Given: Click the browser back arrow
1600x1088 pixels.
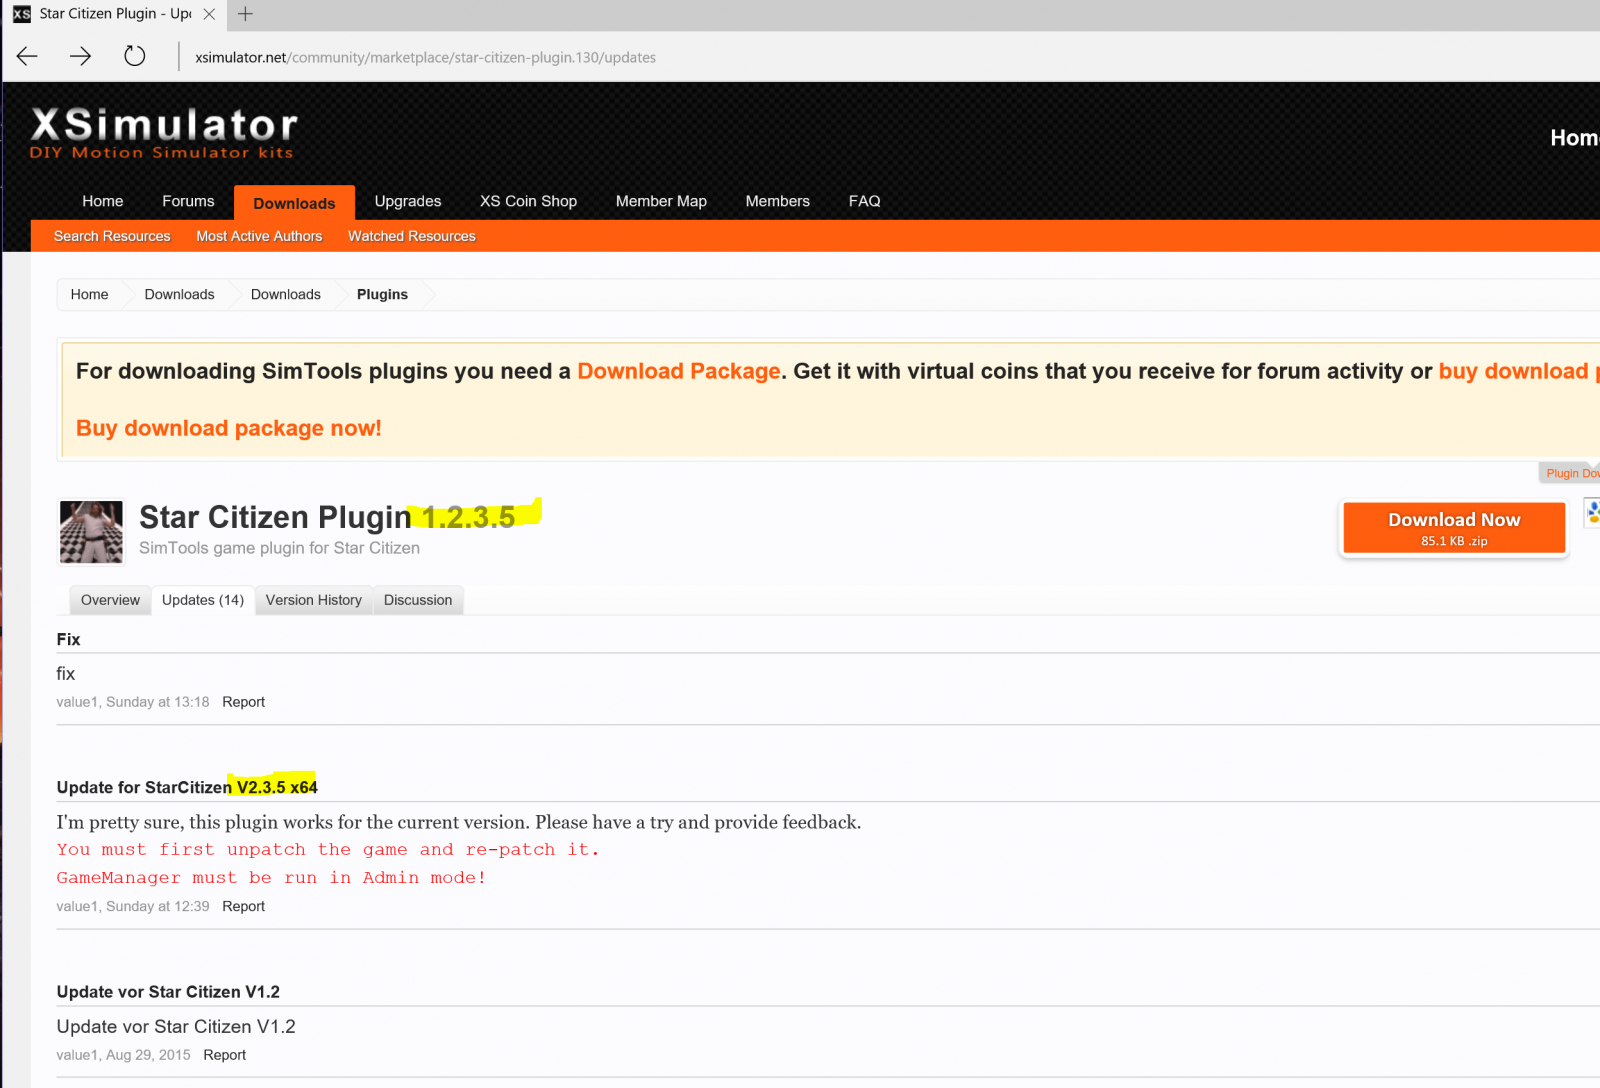Looking at the screenshot, I should point(27,56).
